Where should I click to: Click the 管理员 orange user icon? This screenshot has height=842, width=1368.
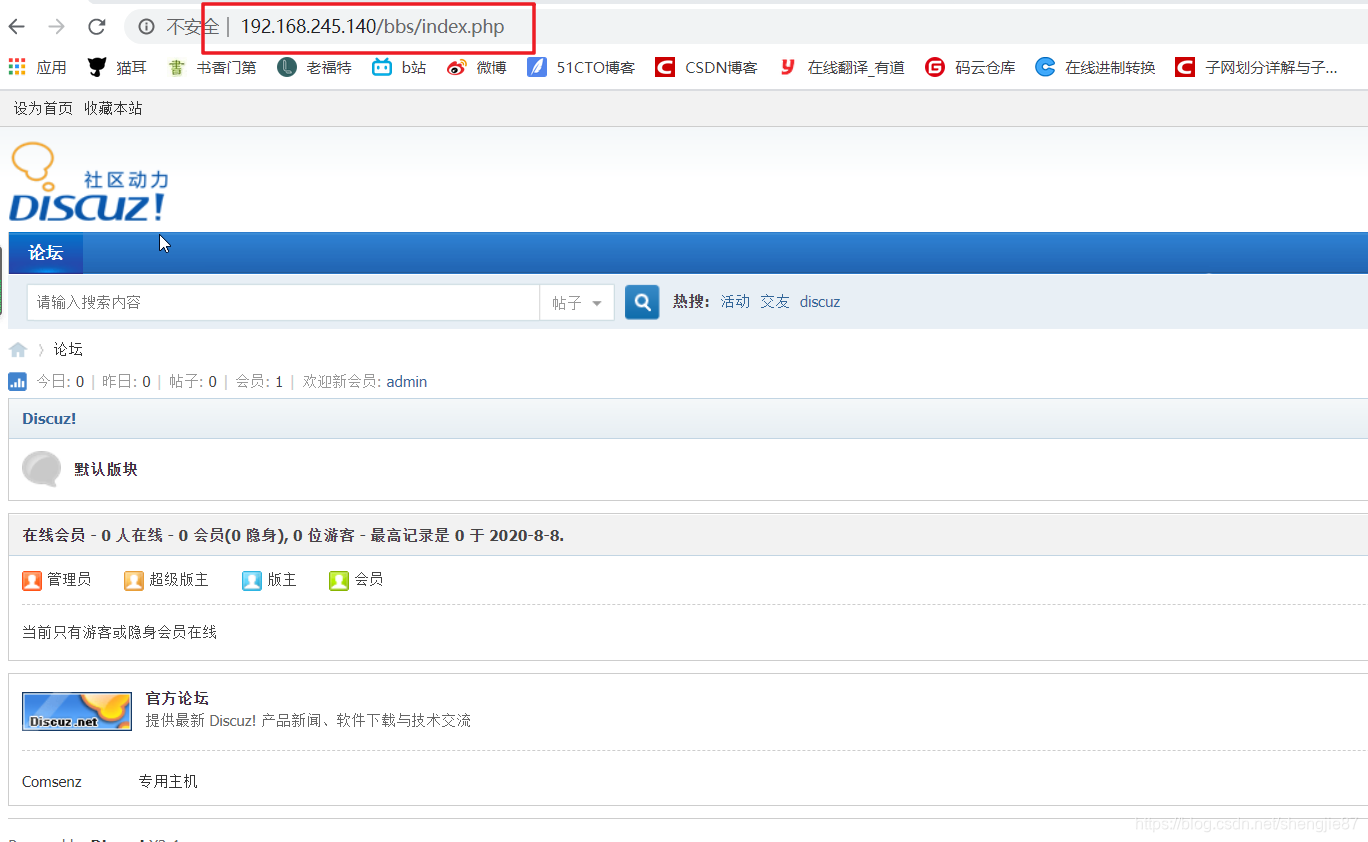(x=32, y=580)
